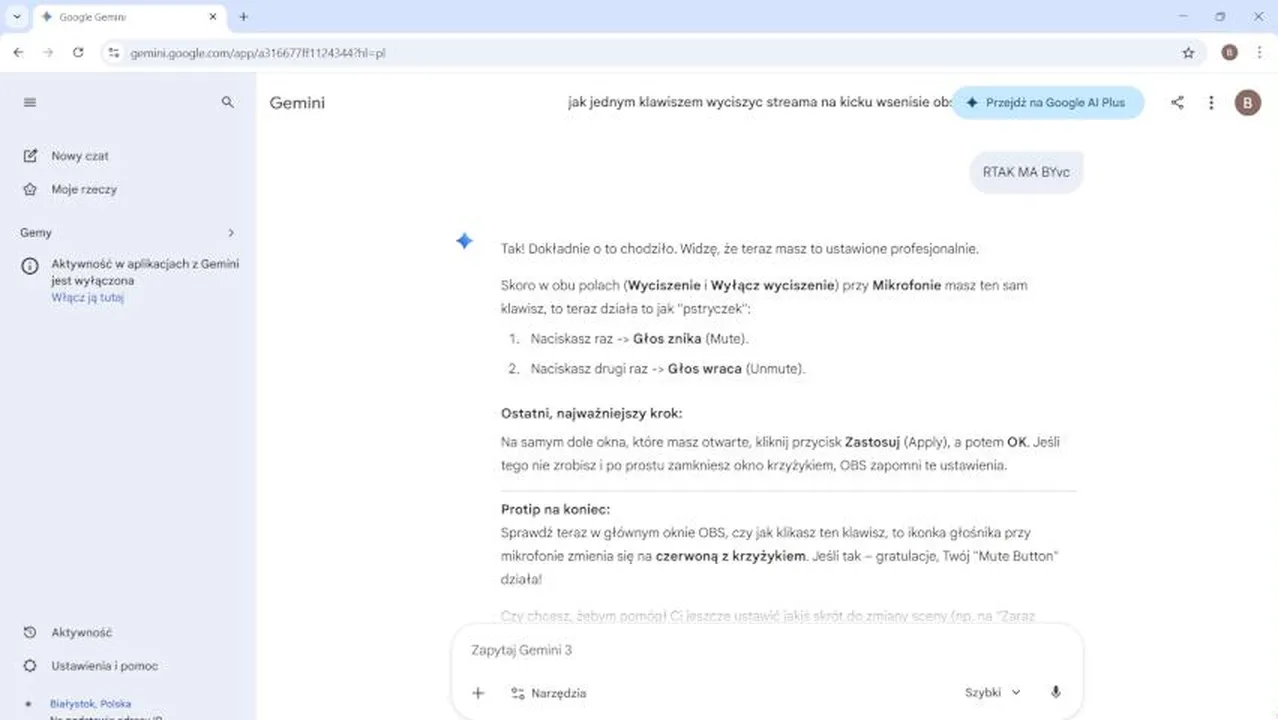
Task: Open Moje rzeczy in the sidebar
Action: point(70,189)
